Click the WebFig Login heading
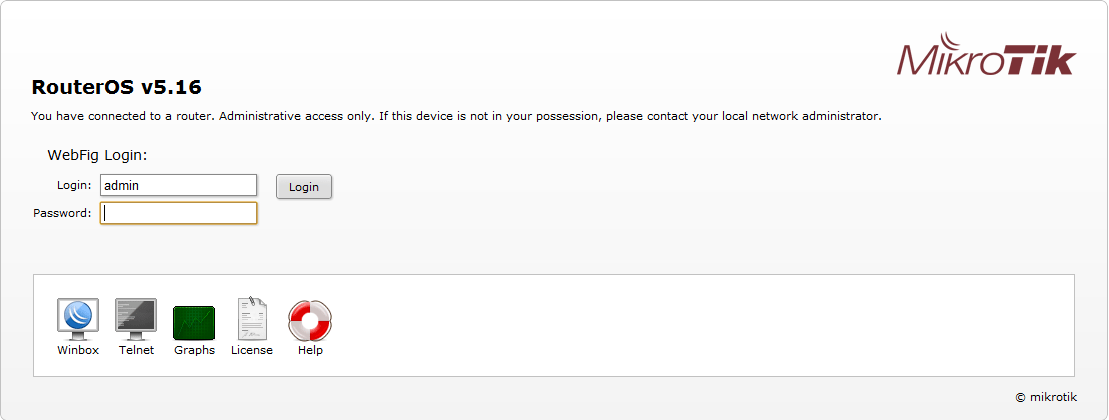The width and height of the screenshot is (1109, 420). tap(97, 155)
